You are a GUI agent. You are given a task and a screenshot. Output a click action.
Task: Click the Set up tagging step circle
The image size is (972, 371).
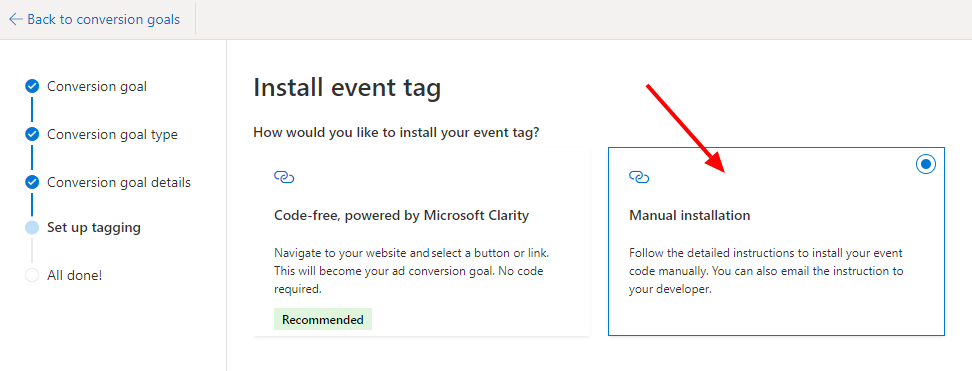[32, 228]
